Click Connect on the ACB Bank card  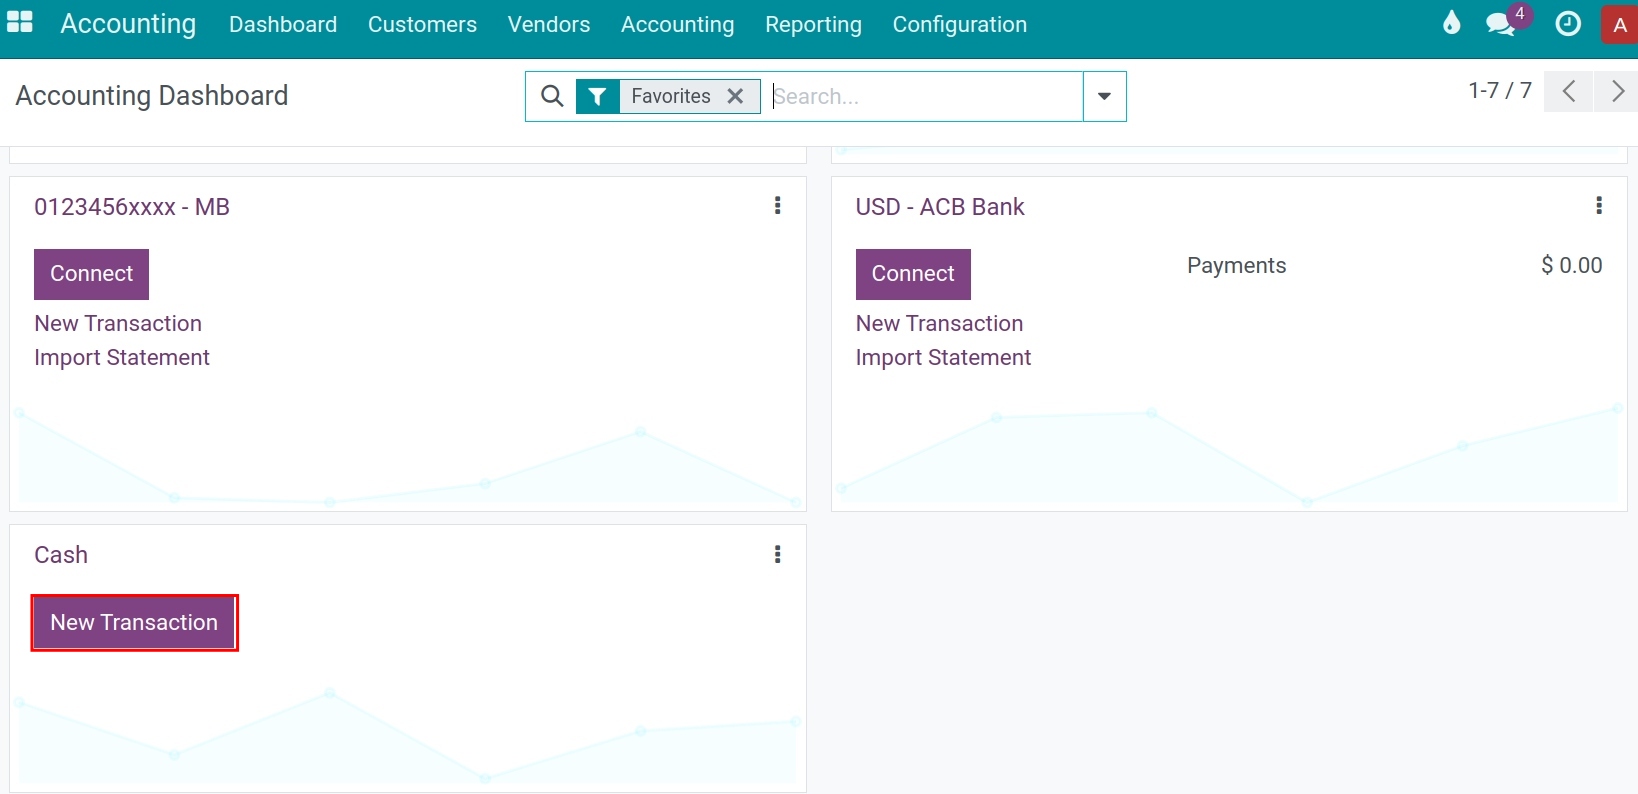[x=913, y=274]
